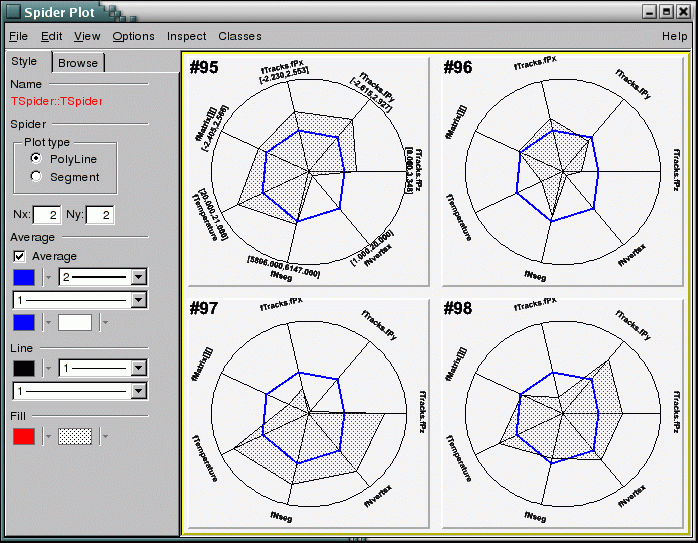
Task: Open the File menu
Action: (x=18, y=36)
